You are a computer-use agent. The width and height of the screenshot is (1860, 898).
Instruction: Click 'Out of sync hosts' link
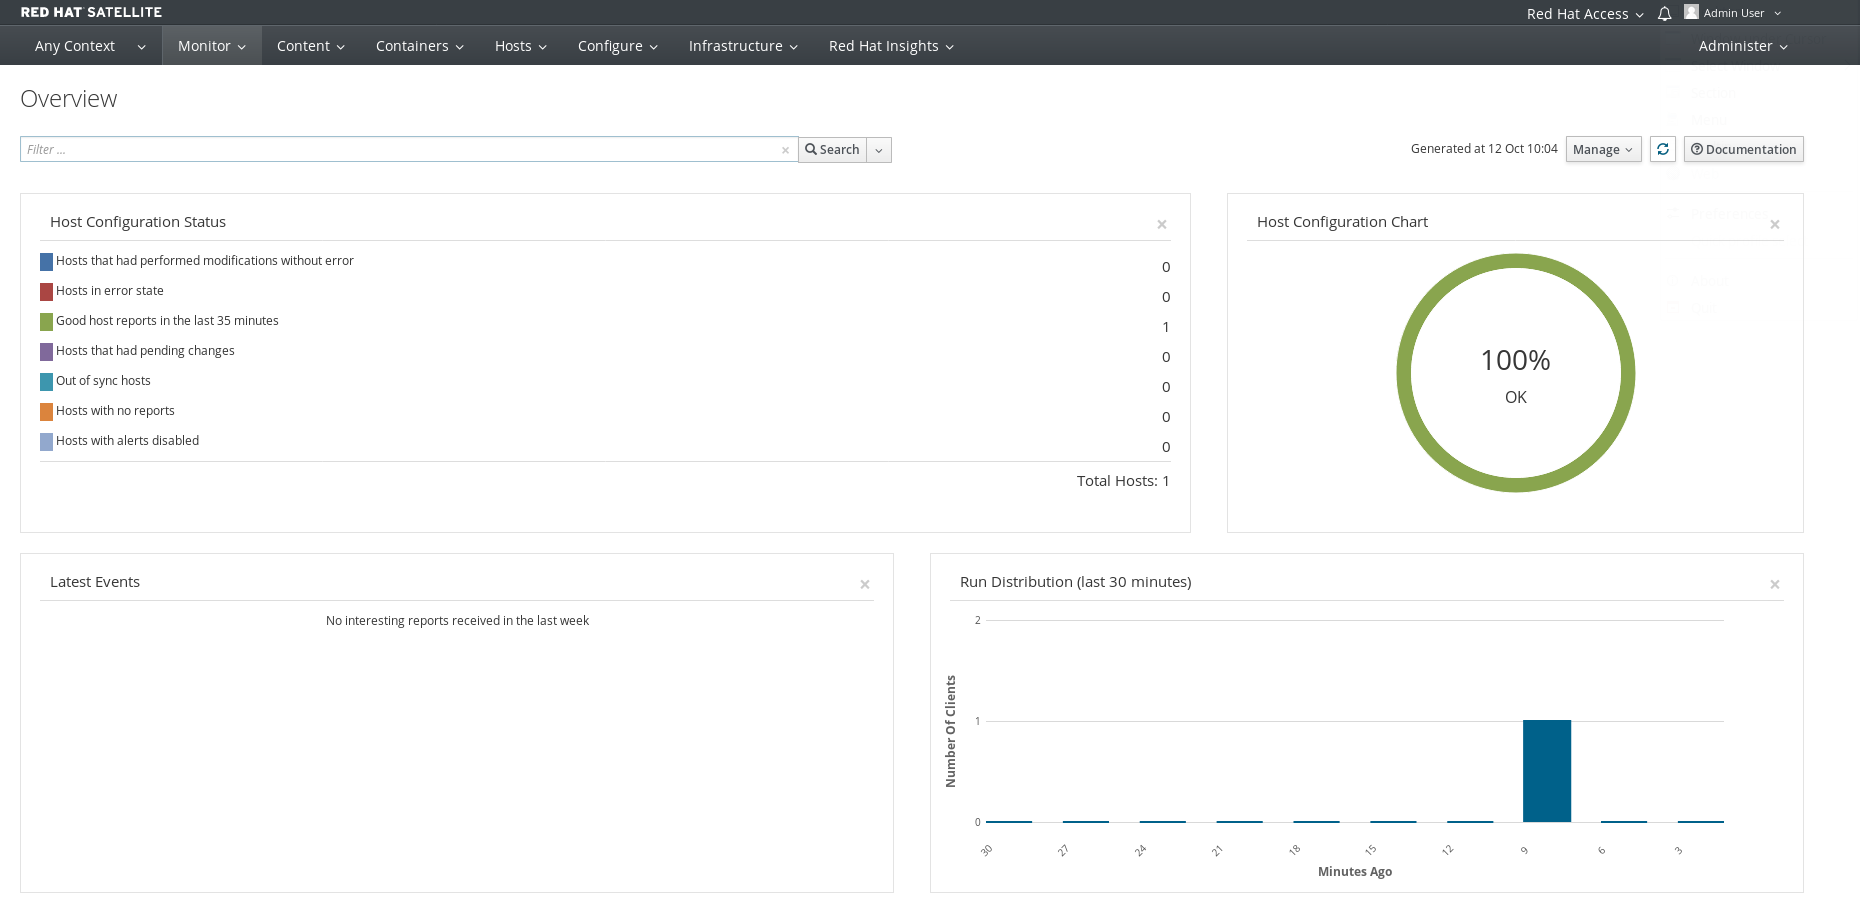coord(103,381)
